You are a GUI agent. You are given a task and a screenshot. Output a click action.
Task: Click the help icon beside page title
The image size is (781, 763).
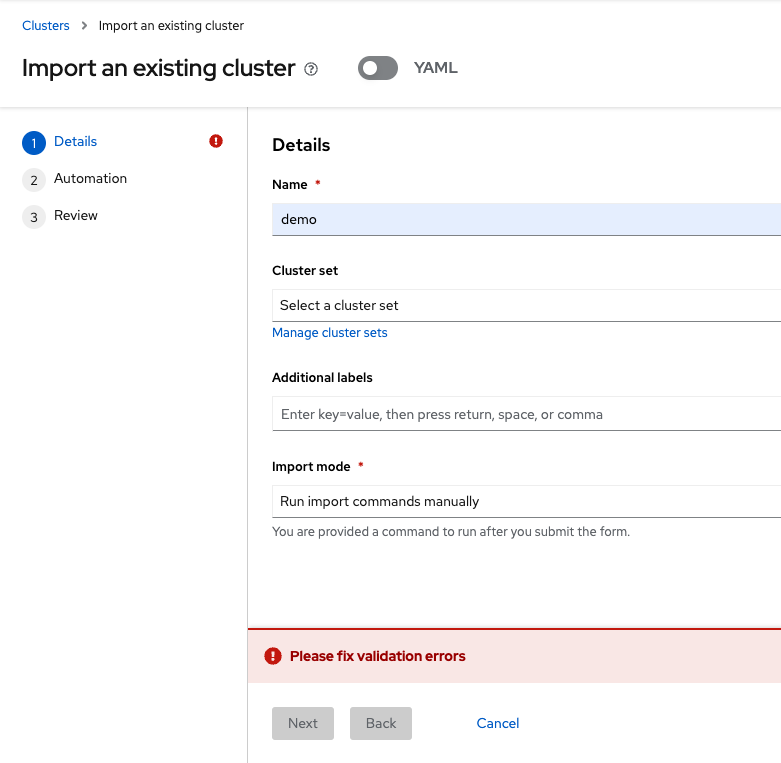pyautogui.click(x=311, y=69)
